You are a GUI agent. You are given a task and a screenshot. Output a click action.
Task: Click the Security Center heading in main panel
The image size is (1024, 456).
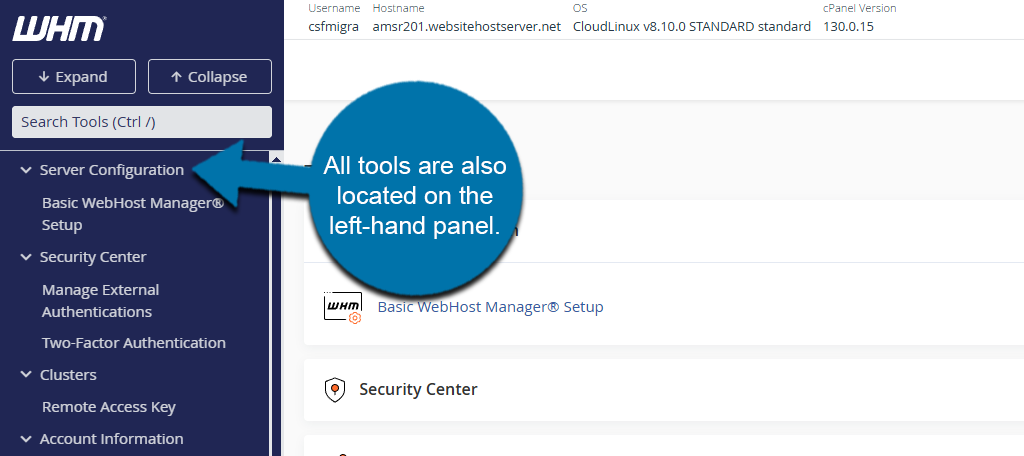[418, 390]
